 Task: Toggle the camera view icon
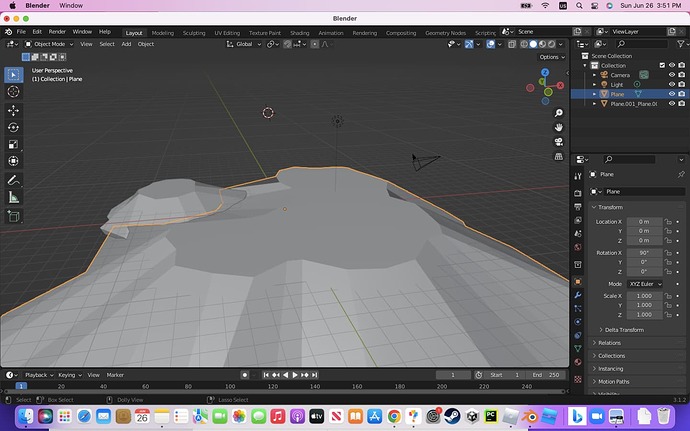click(558, 142)
